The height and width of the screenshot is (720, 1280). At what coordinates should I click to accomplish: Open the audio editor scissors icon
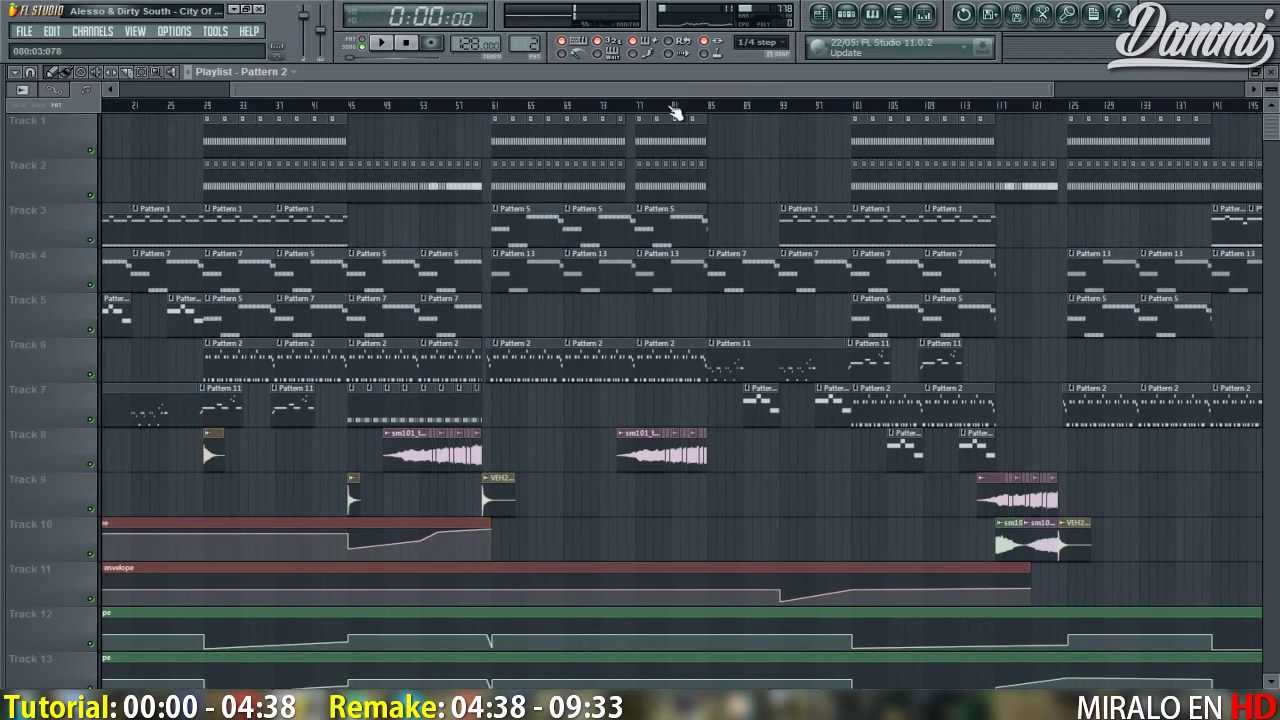(x=1042, y=14)
